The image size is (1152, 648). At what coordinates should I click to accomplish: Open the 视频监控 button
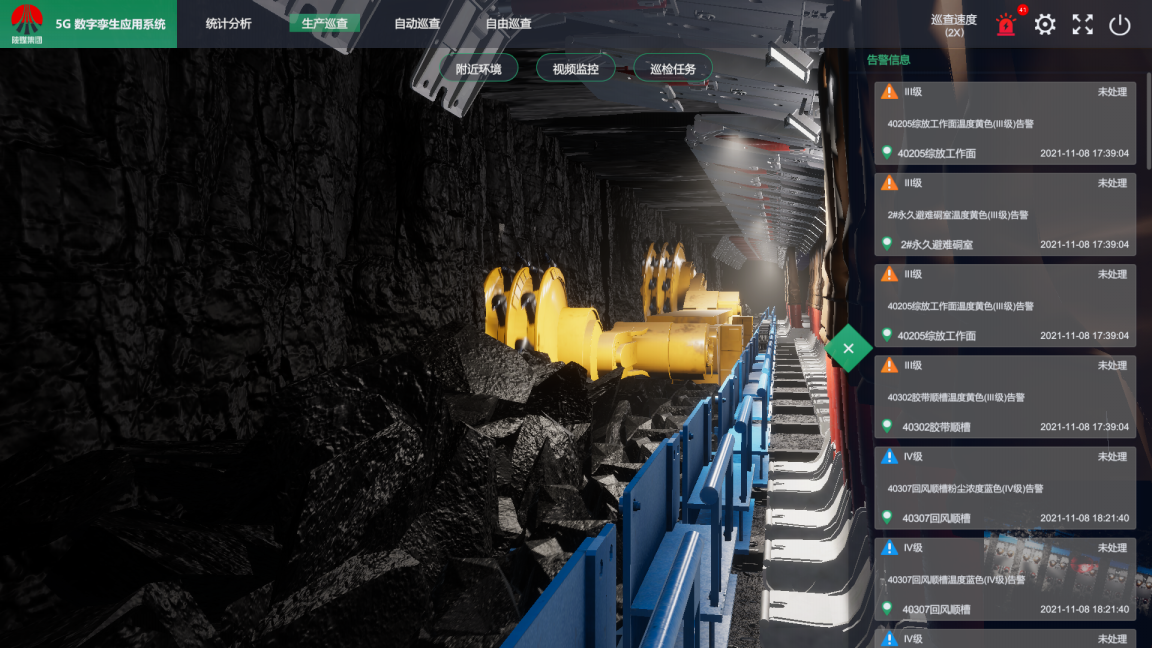[x=575, y=69]
